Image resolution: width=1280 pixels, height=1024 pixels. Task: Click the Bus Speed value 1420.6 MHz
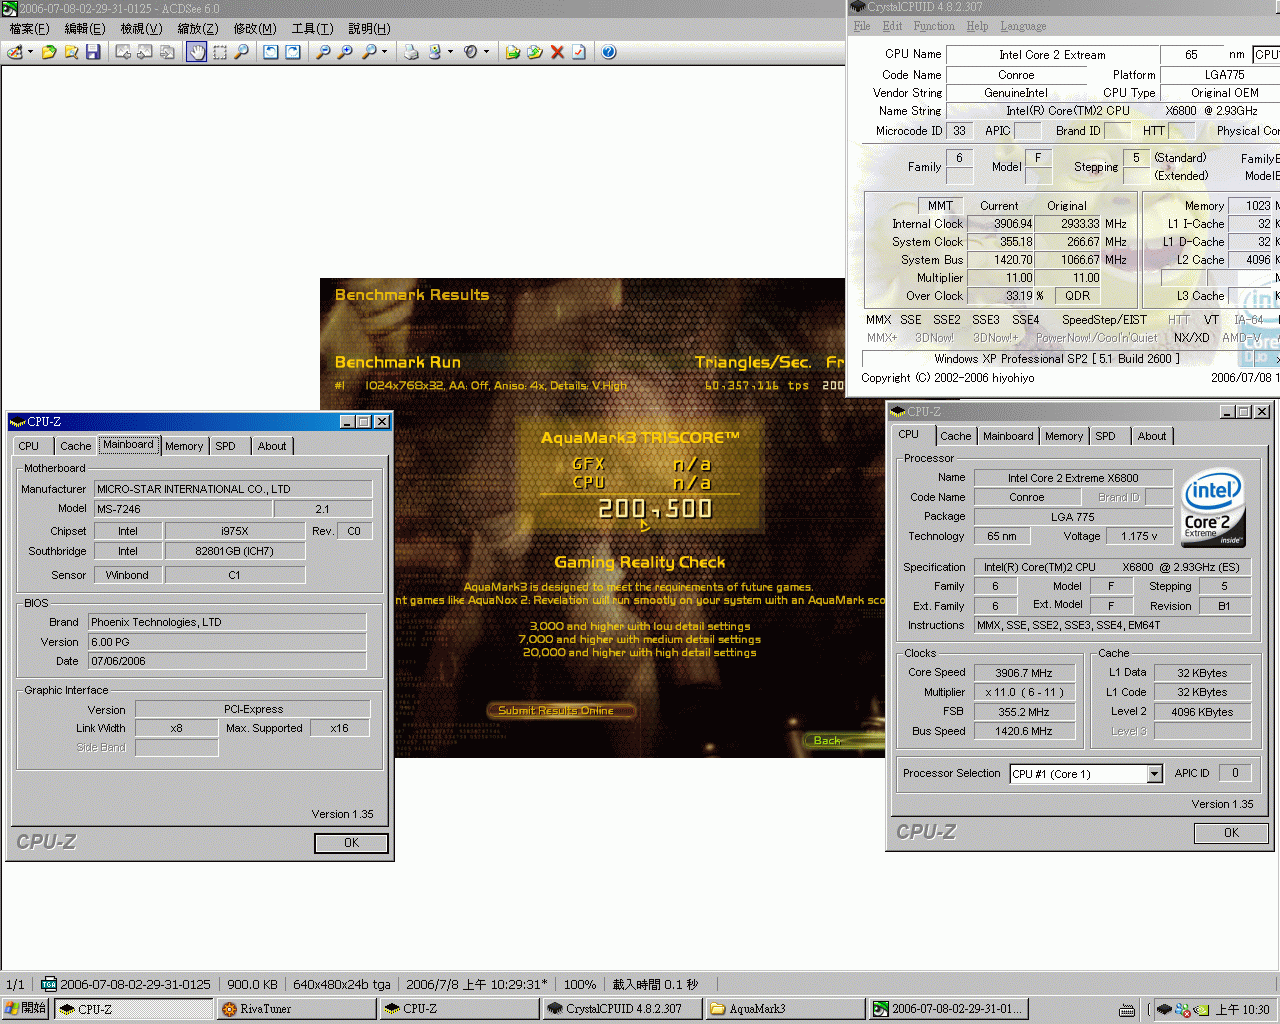click(1024, 731)
